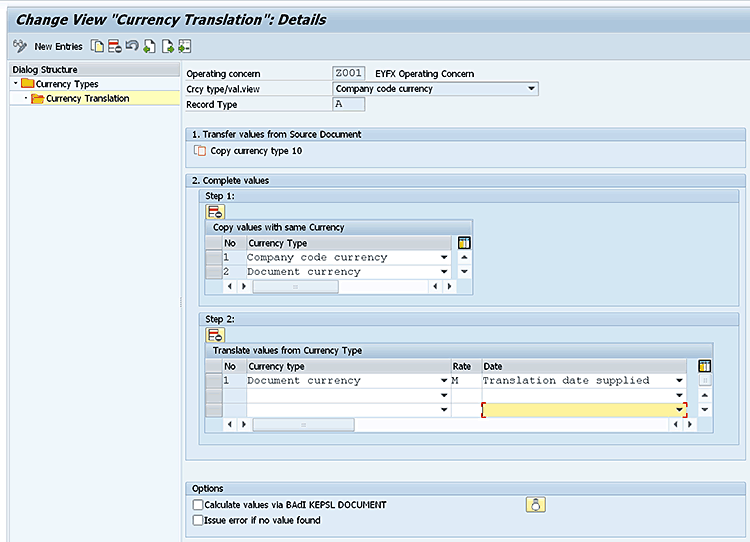Image resolution: width=750 pixels, height=542 pixels.
Task: Click Copy currency type 10 entry
Action: point(255,151)
